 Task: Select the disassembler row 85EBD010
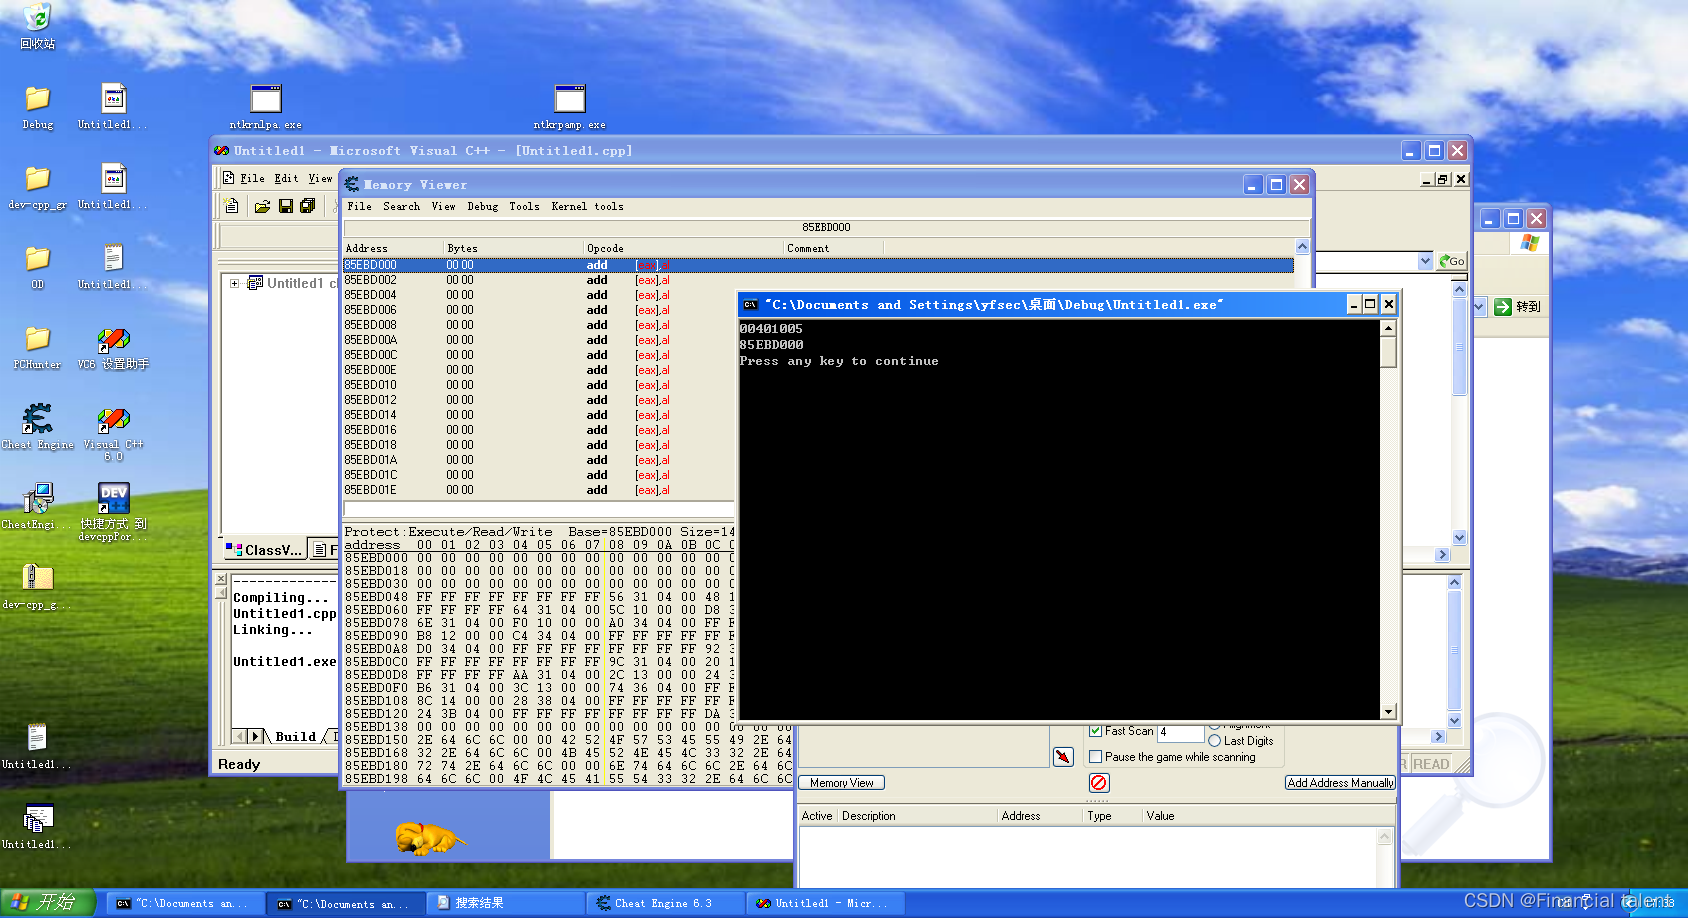point(538,385)
